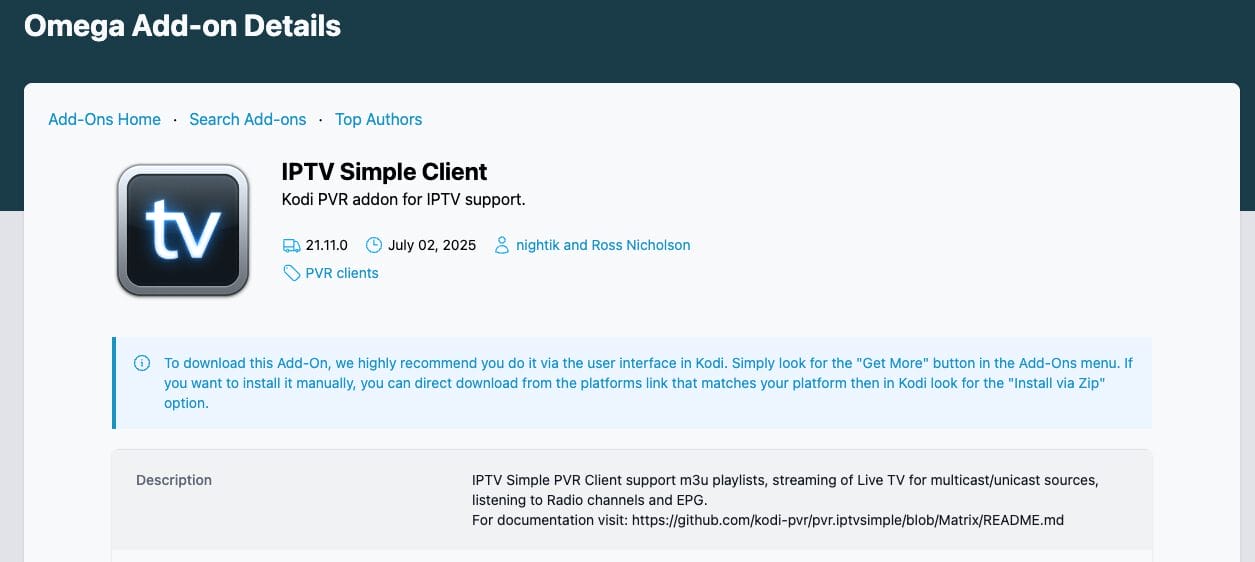Image resolution: width=1255 pixels, height=562 pixels.
Task: Click the Description row label
Action: point(174,480)
